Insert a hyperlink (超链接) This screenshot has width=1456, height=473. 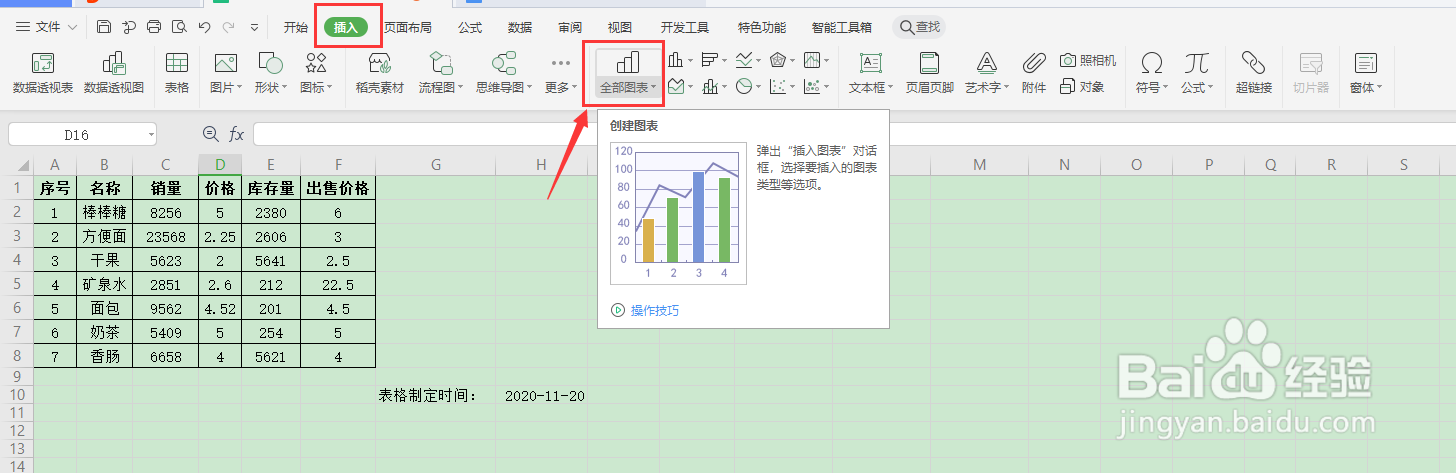[1253, 73]
